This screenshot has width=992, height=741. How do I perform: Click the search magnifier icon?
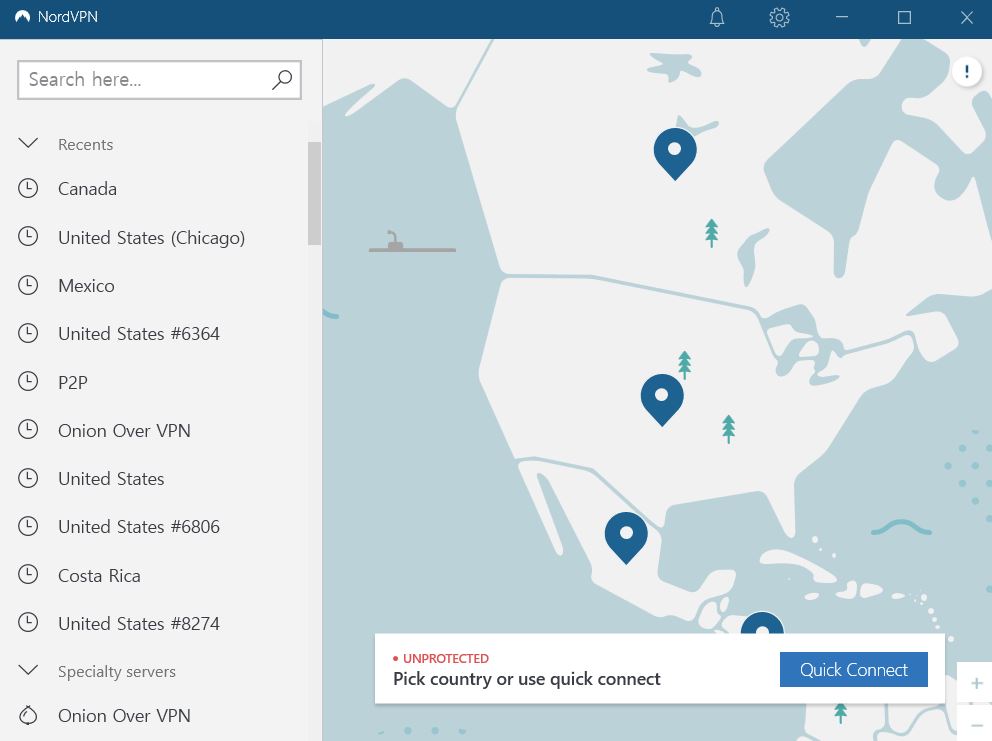tap(282, 80)
